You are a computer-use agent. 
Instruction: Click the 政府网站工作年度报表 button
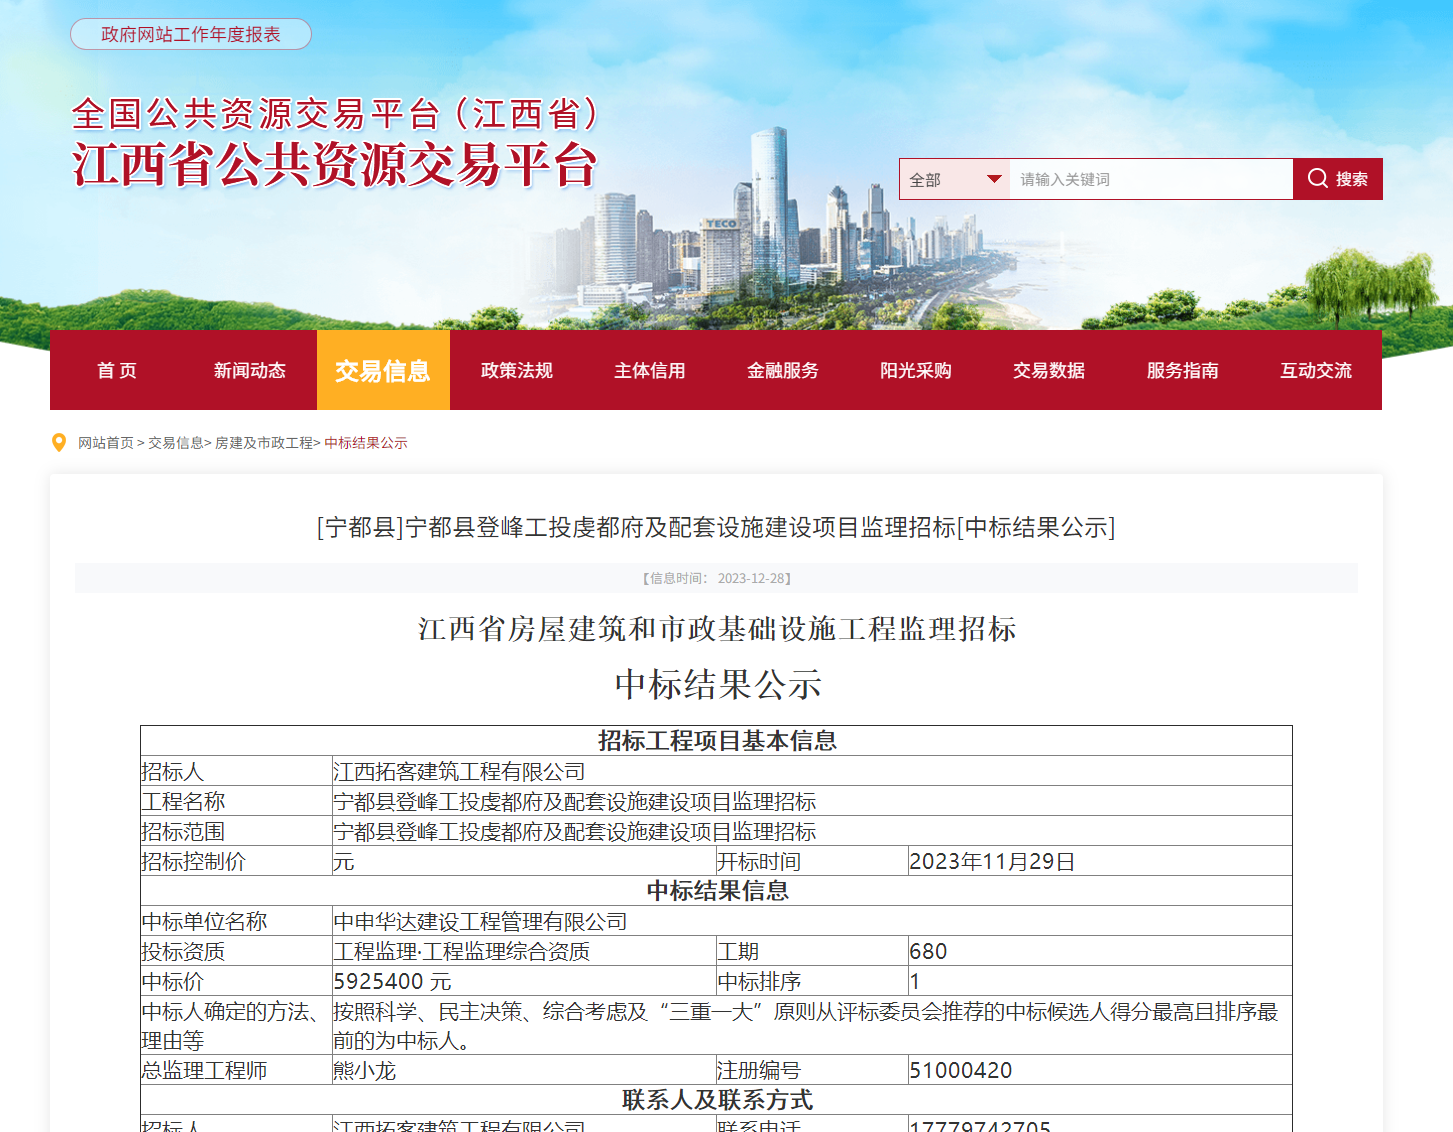pyautogui.click(x=190, y=33)
